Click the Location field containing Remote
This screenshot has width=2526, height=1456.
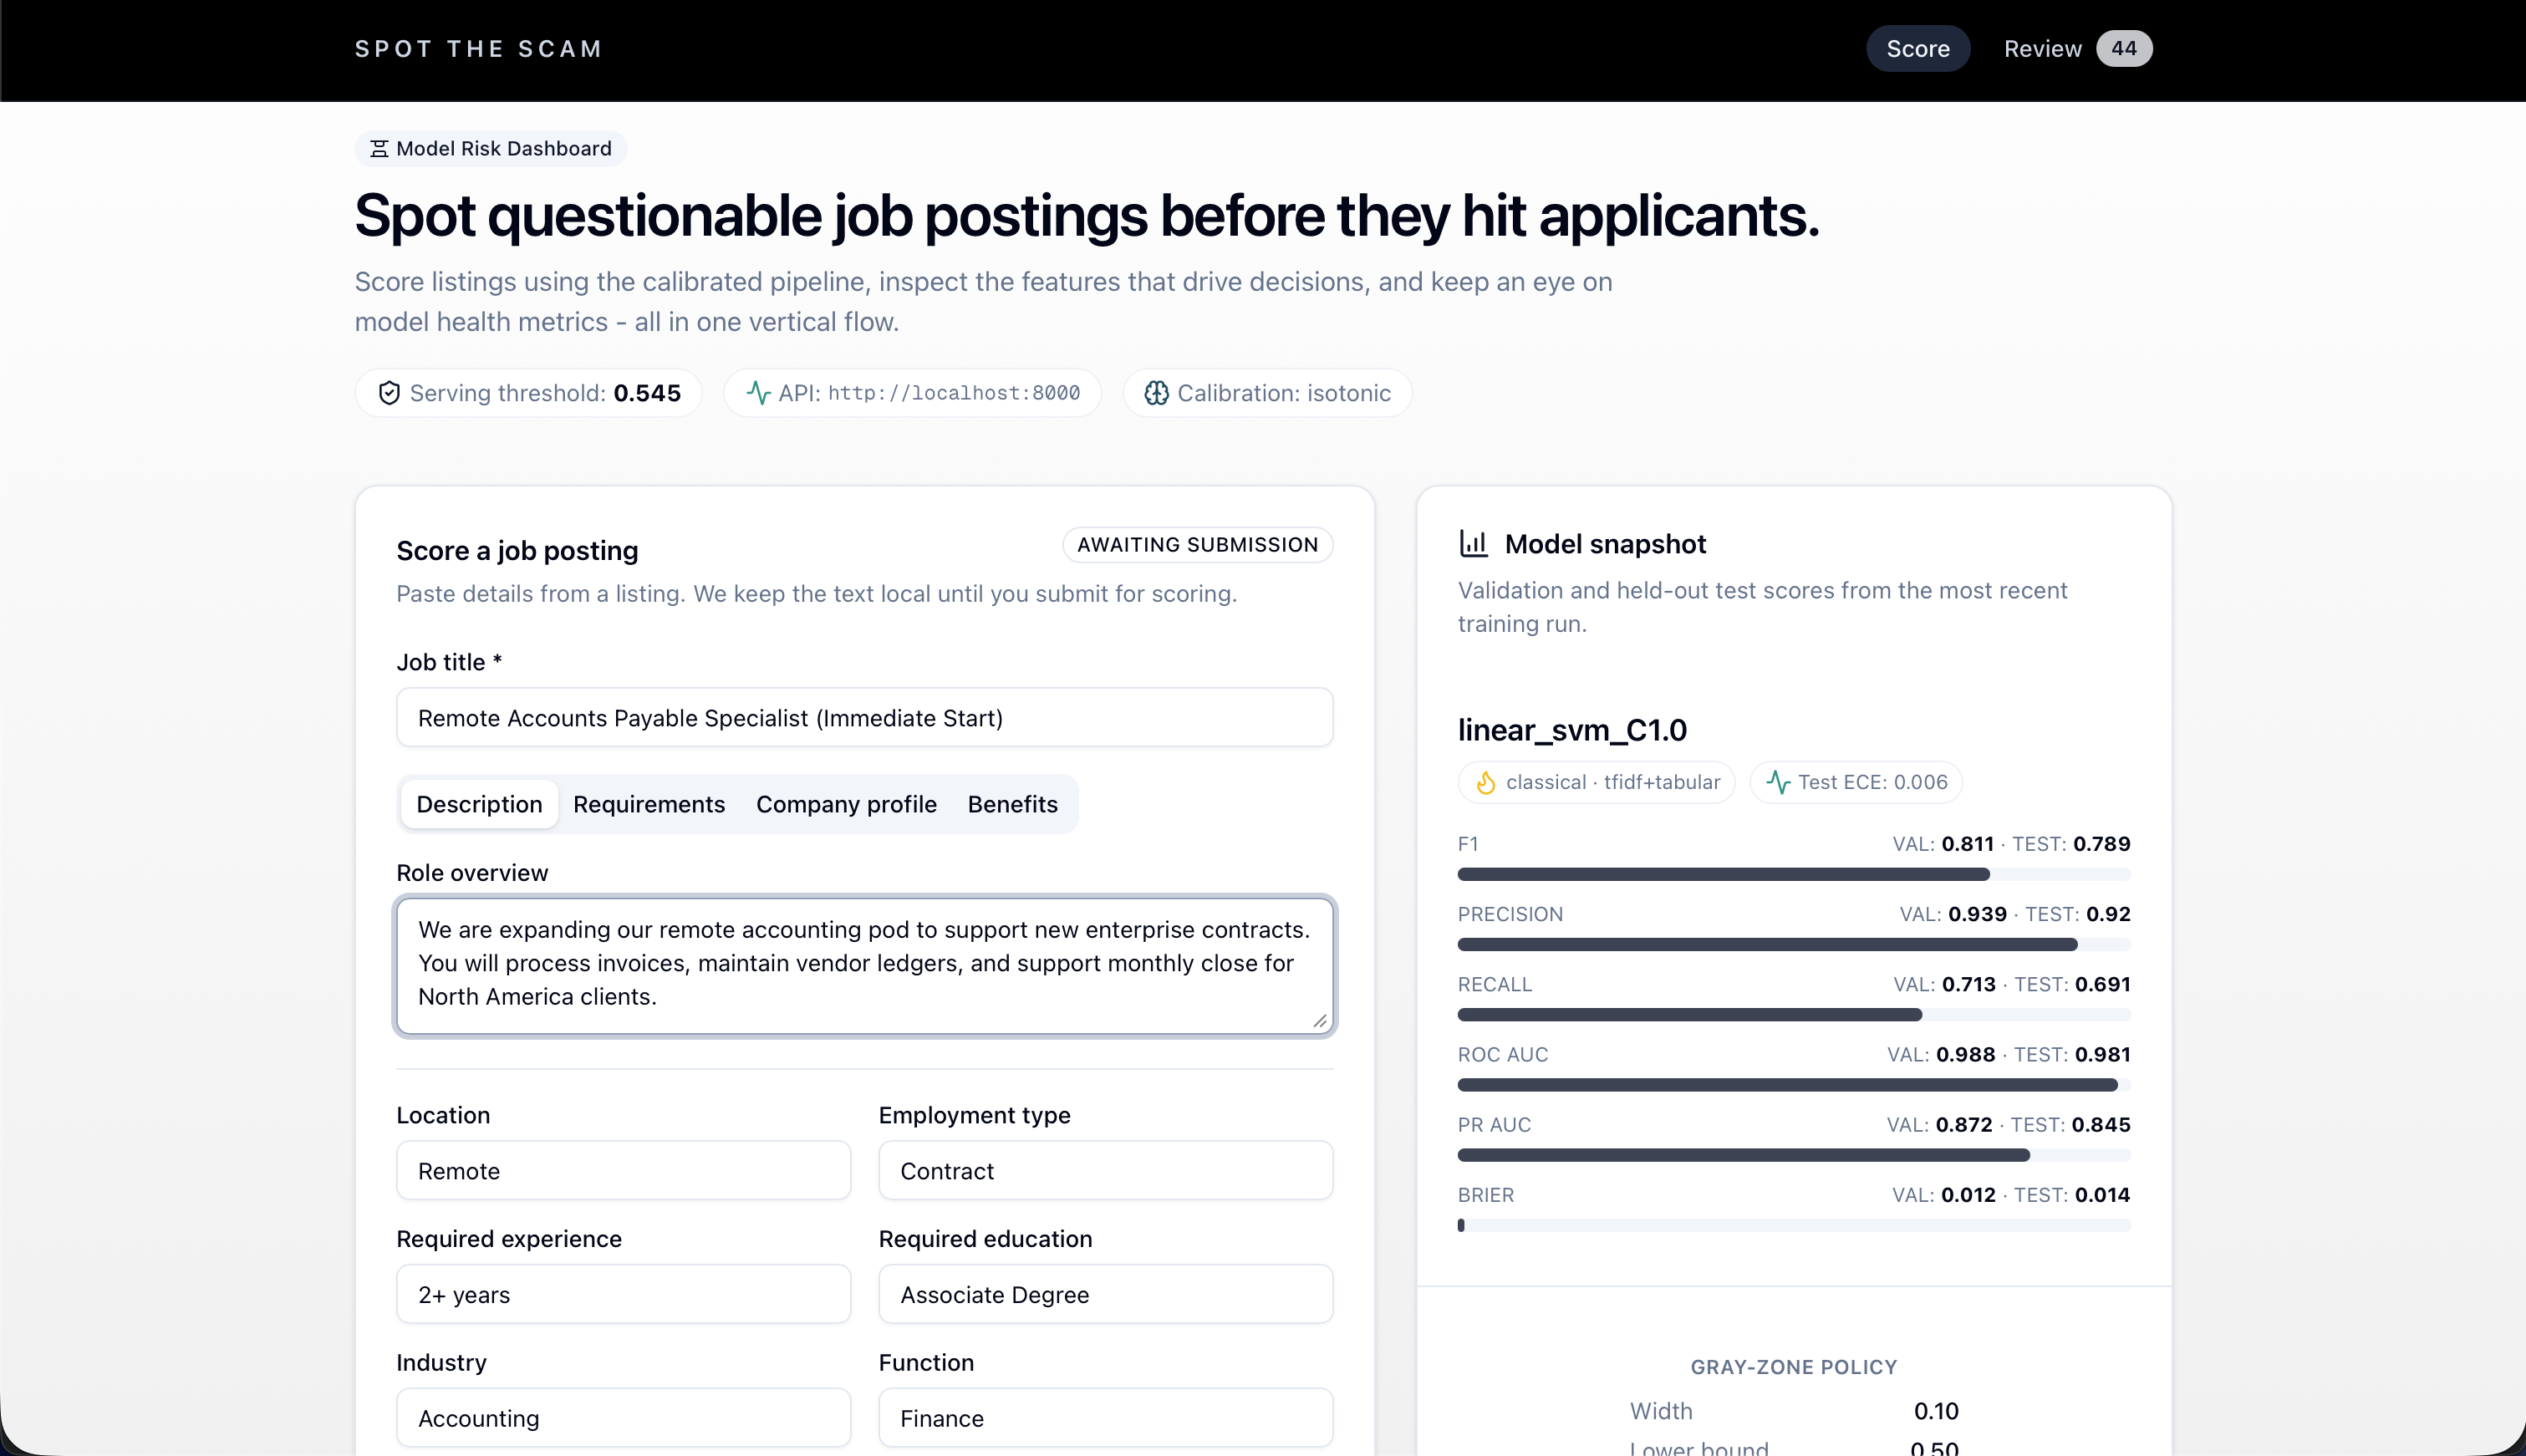click(x=623, y=1171)
